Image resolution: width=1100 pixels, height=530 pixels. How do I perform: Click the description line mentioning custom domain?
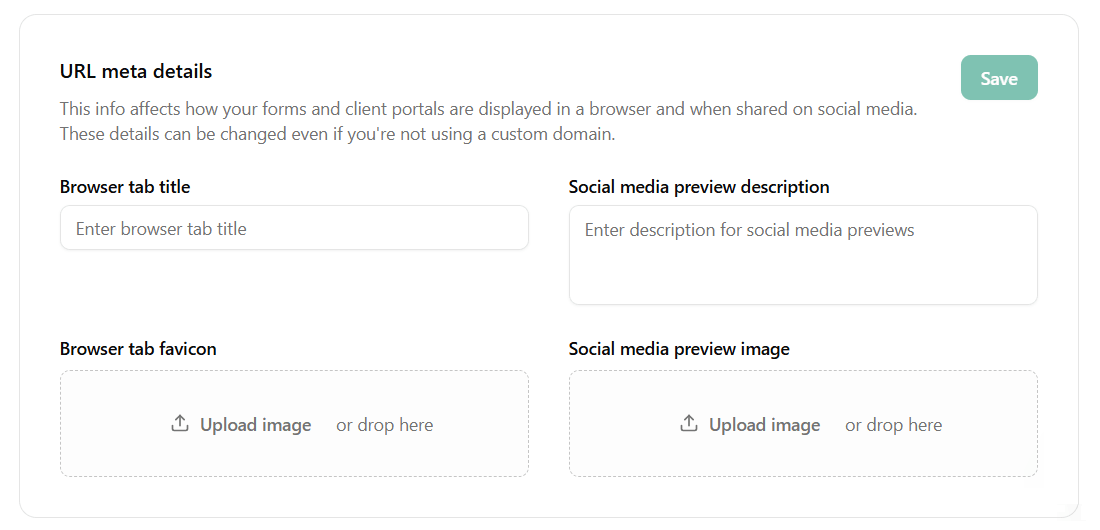(x=337, y=134)
